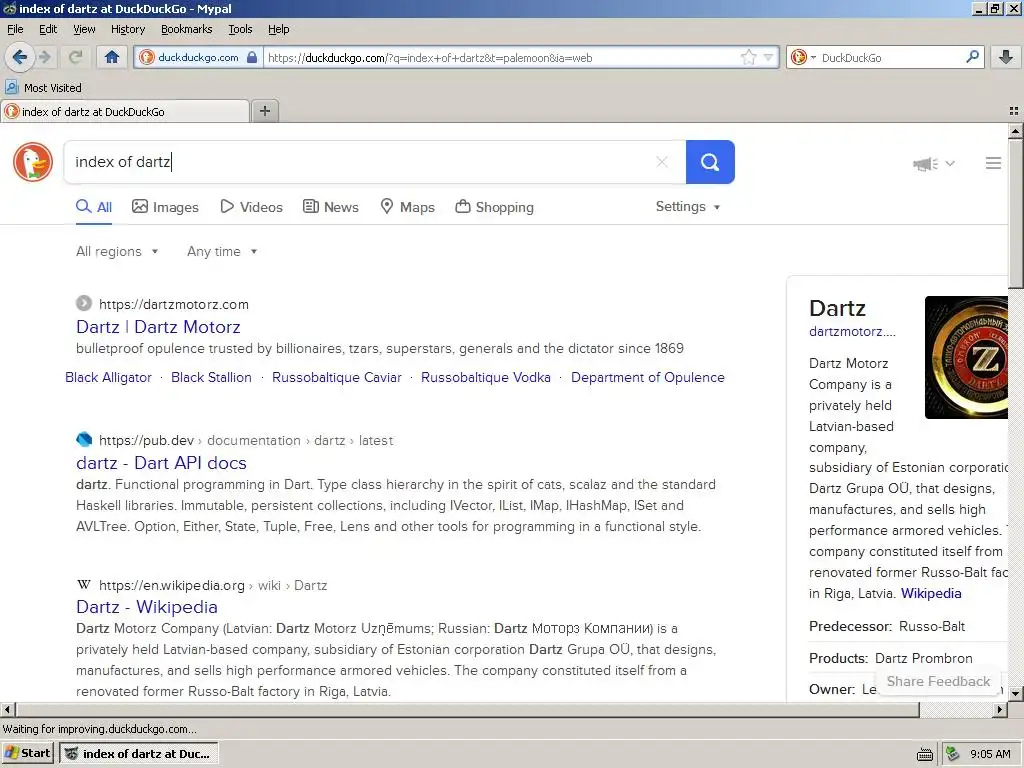The width and height of the screenshot is (1024, 768).
Task: Open the dartz - Dart API docs result
Action: 161,463
